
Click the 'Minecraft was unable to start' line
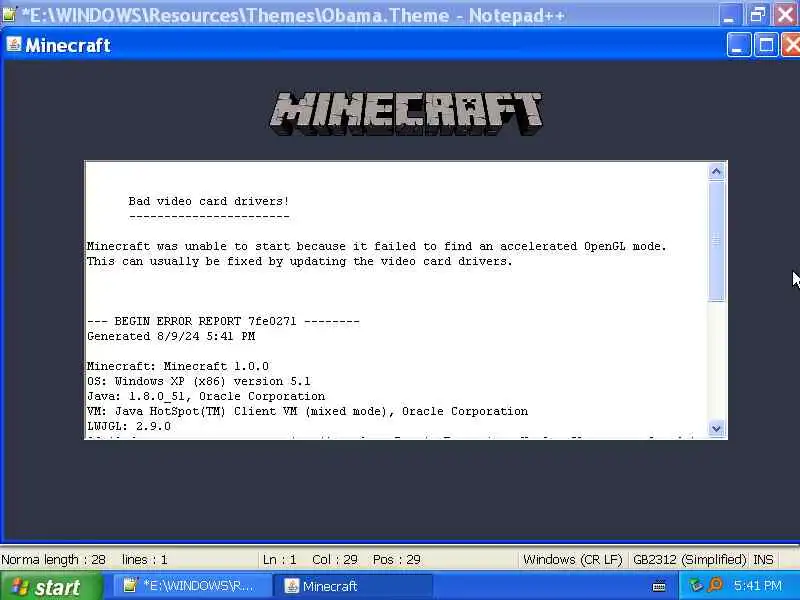click(x=377, y=246)
